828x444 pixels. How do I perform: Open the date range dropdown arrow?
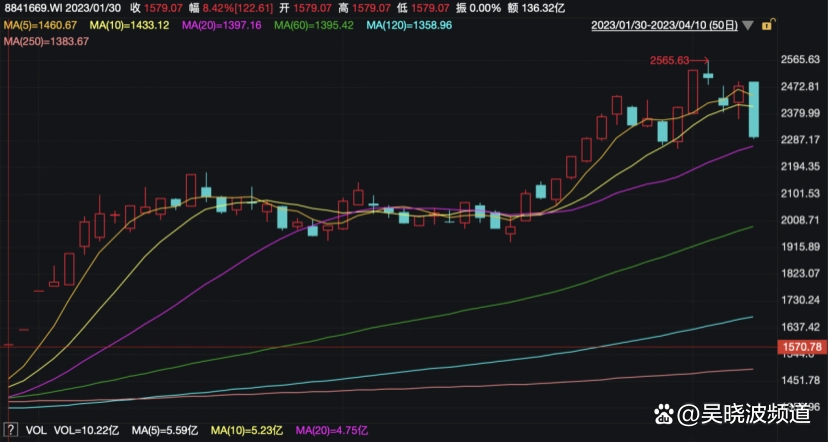pyautogui.click(x=747, y=25)
